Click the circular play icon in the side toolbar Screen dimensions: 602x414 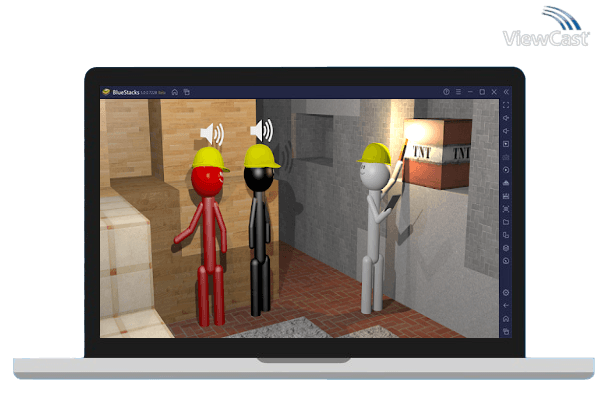click(x=506, y=170)
